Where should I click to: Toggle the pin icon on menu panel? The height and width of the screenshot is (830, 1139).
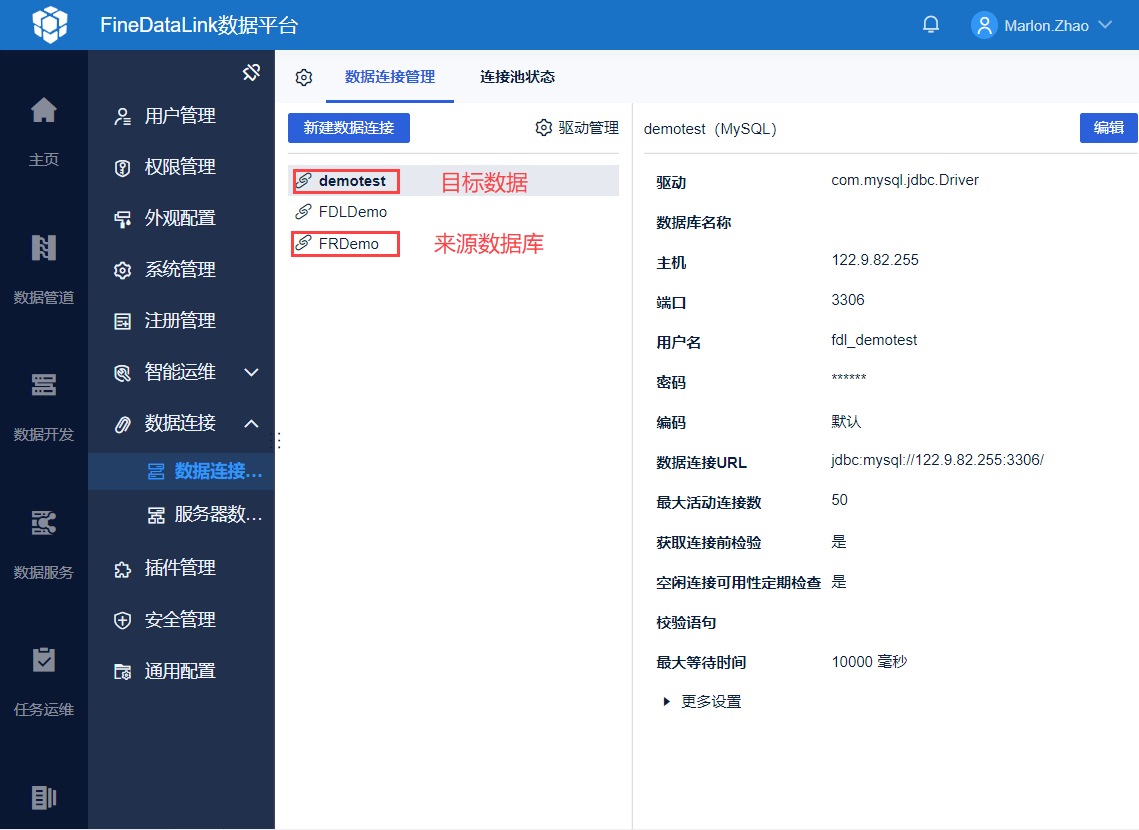pos(251,73)
